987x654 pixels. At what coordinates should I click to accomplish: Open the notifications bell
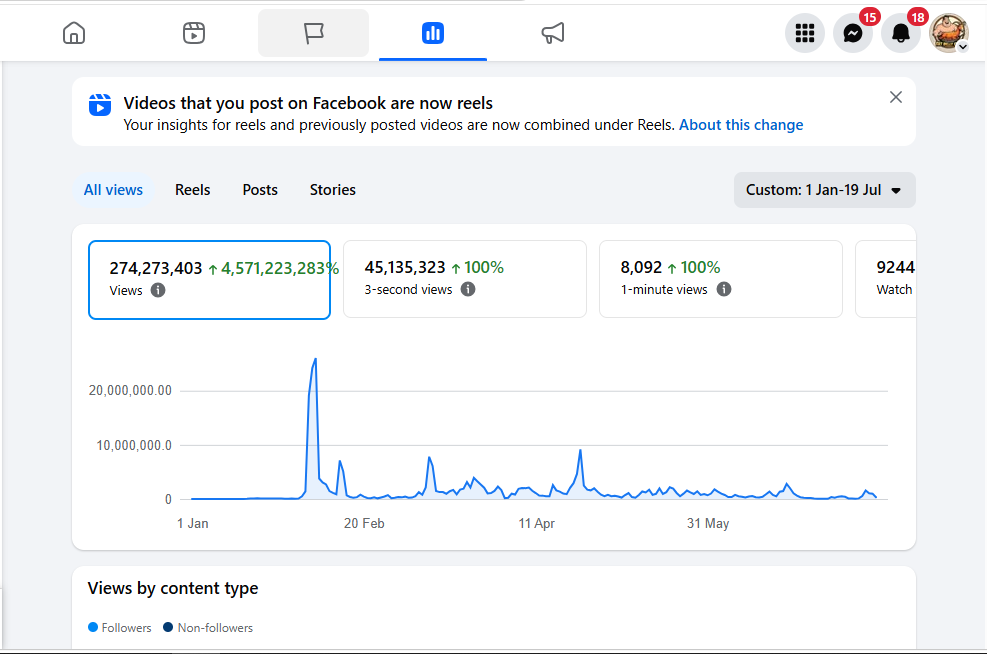[901, 33]
